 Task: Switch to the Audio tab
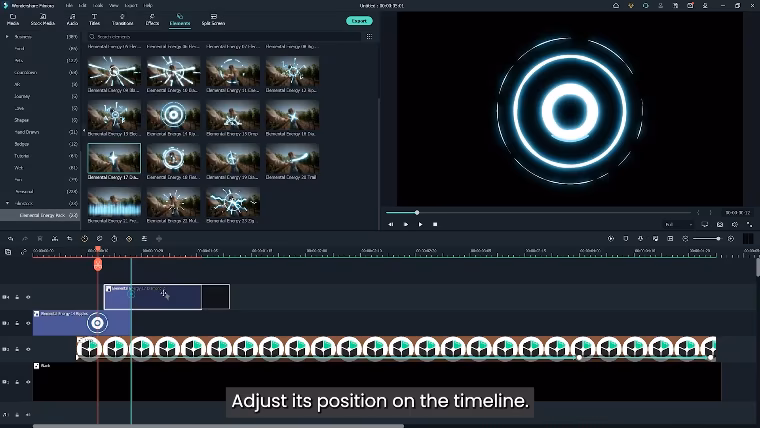(x=72, y=19)
